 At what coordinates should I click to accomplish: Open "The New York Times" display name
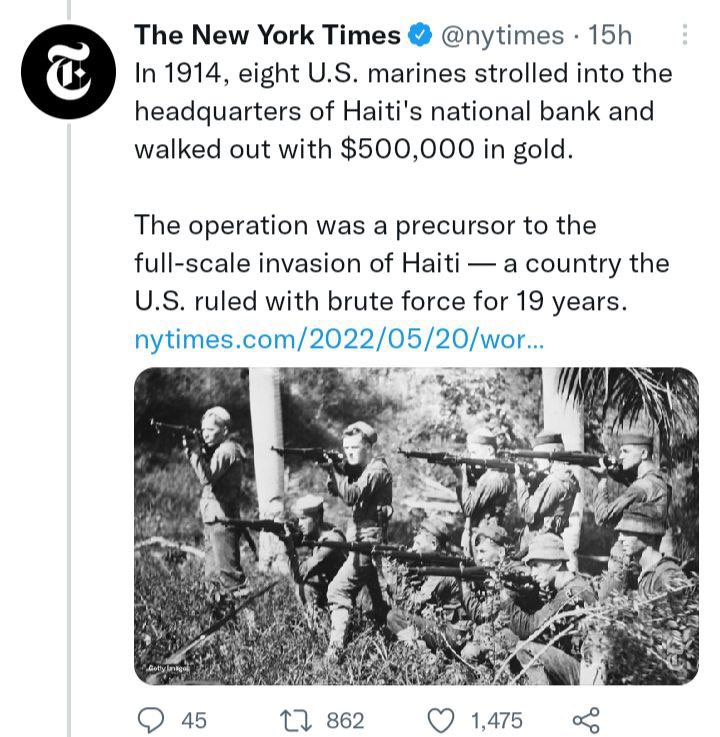(267, 36)
